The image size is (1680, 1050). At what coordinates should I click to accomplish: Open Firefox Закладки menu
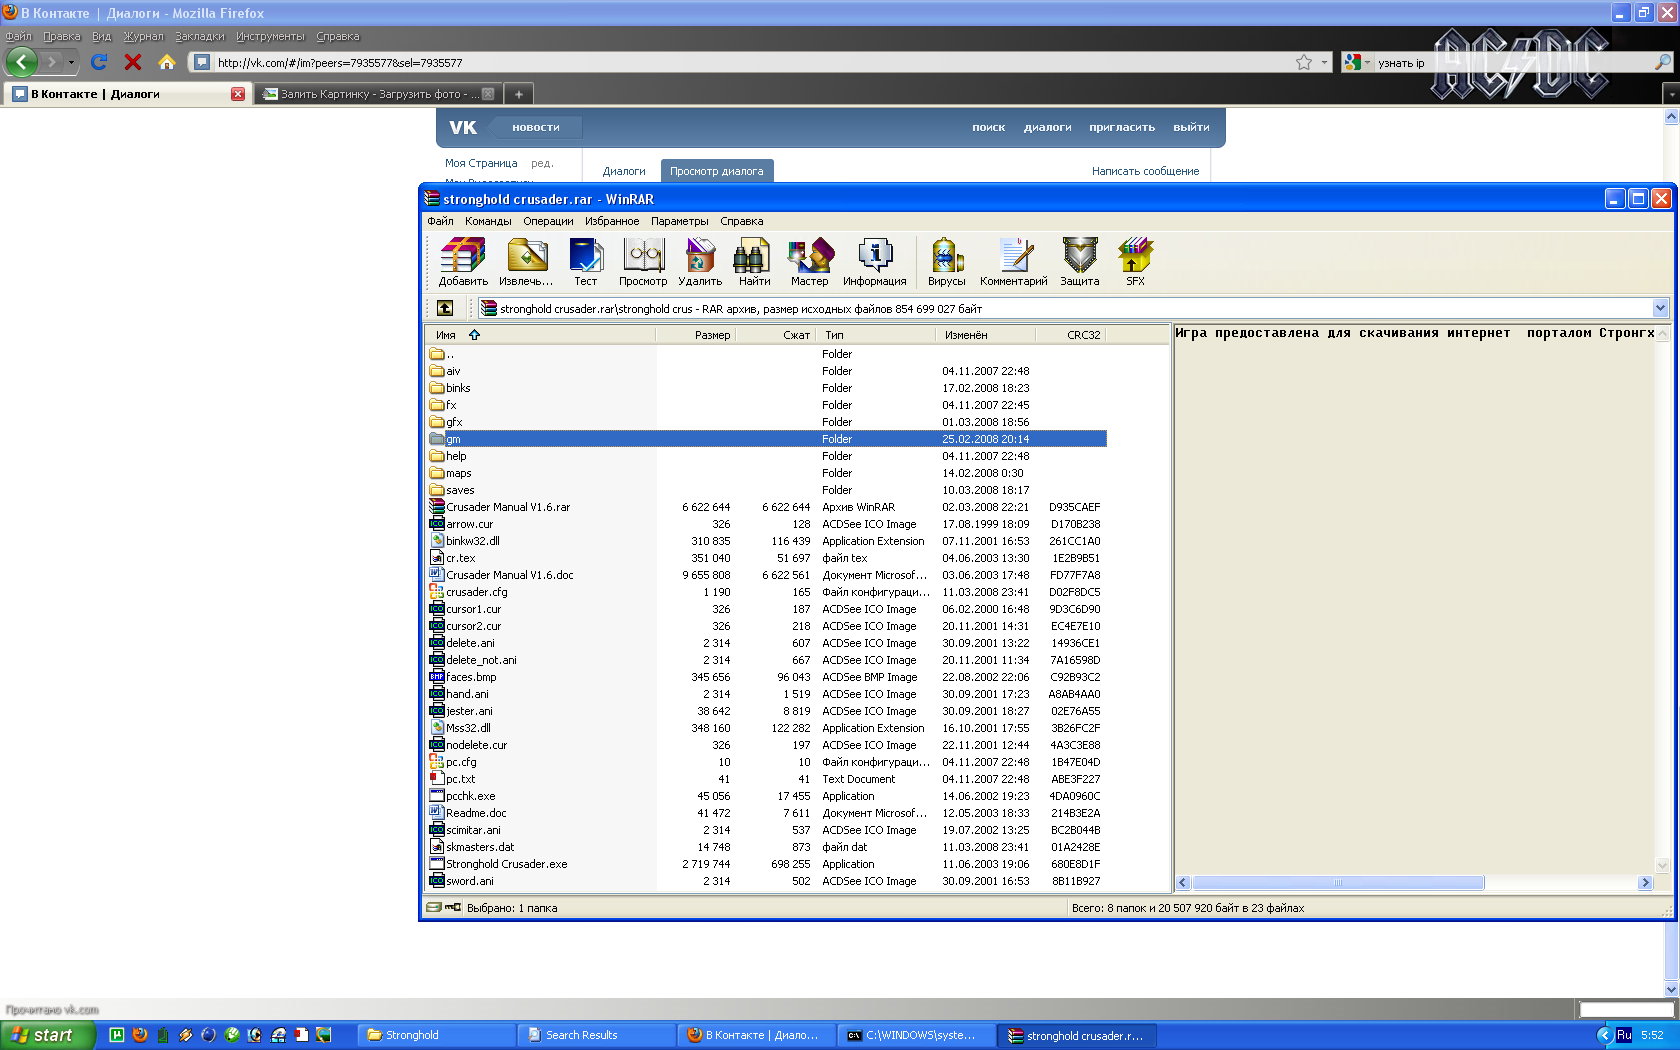(x=200, y=36)
